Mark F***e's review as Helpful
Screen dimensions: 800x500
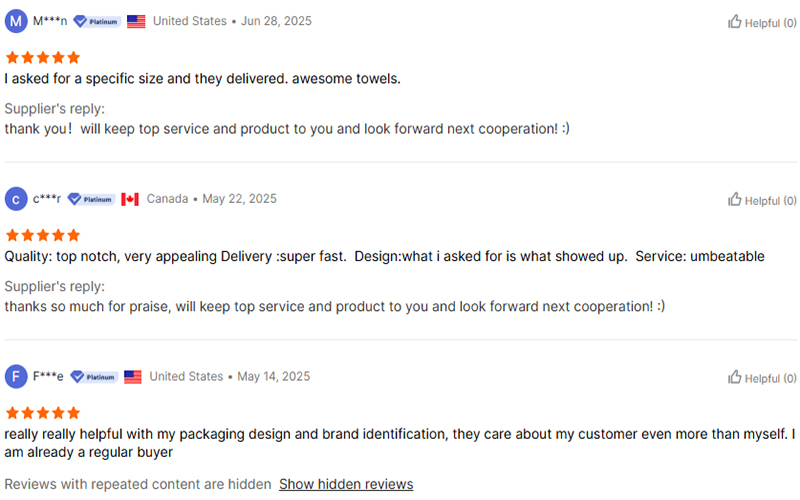coord(755,378)
